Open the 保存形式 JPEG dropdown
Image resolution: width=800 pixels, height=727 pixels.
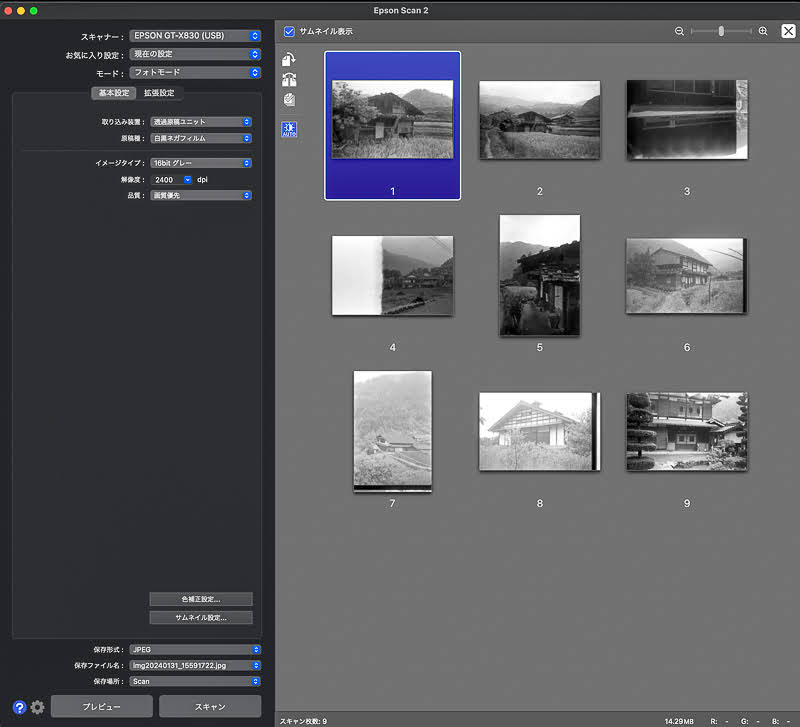195,649
